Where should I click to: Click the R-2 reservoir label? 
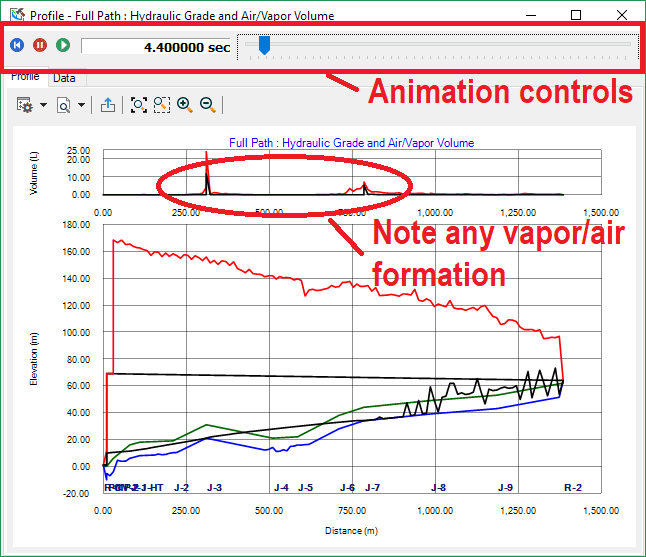(x=573, y=488)
